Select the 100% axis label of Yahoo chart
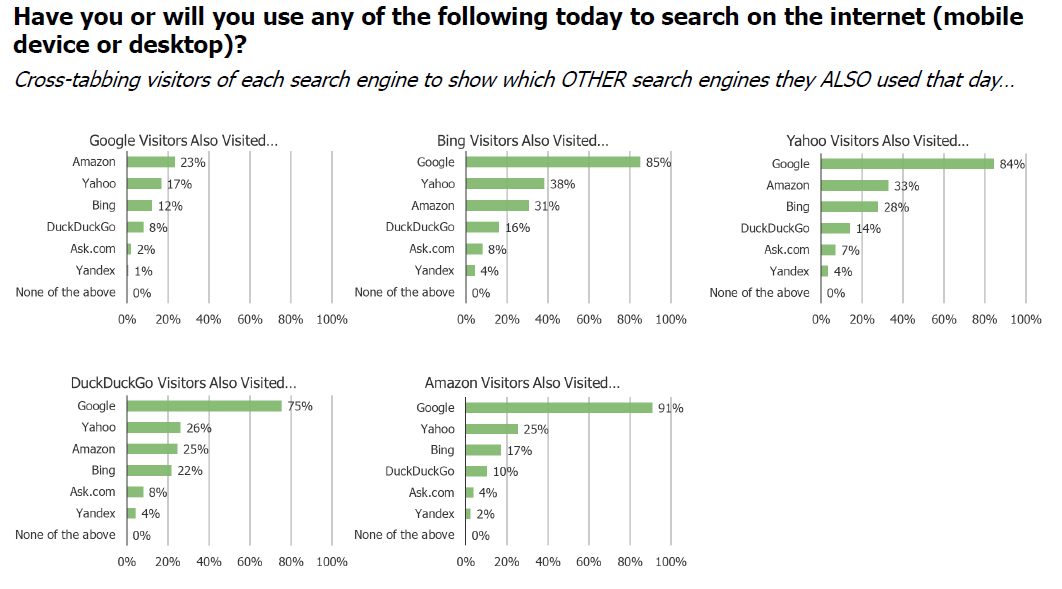Image resolution: width=1062 pixels, height=589 pixels. coord(1025,319)
